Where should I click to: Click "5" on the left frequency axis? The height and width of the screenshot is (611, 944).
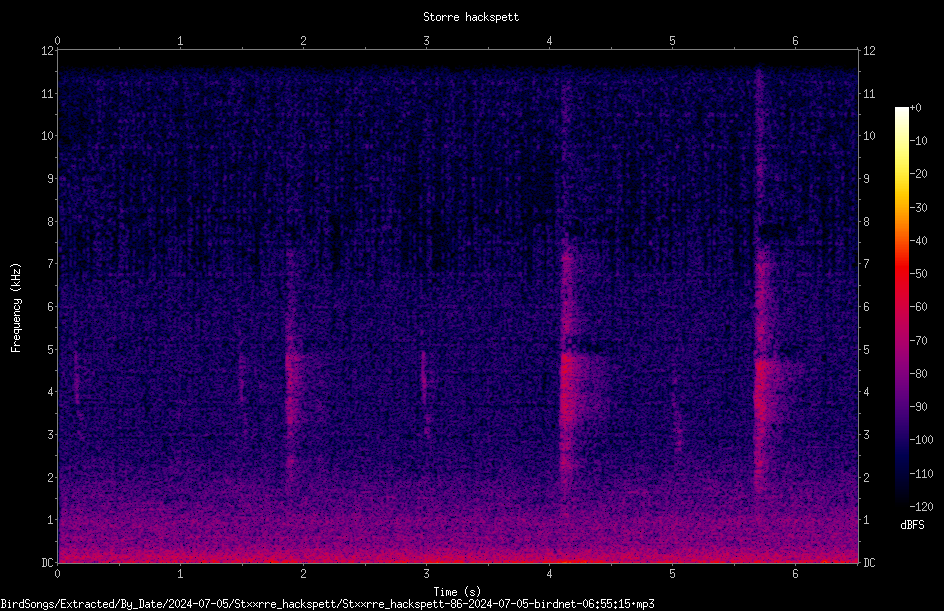[x=51, y=350]
